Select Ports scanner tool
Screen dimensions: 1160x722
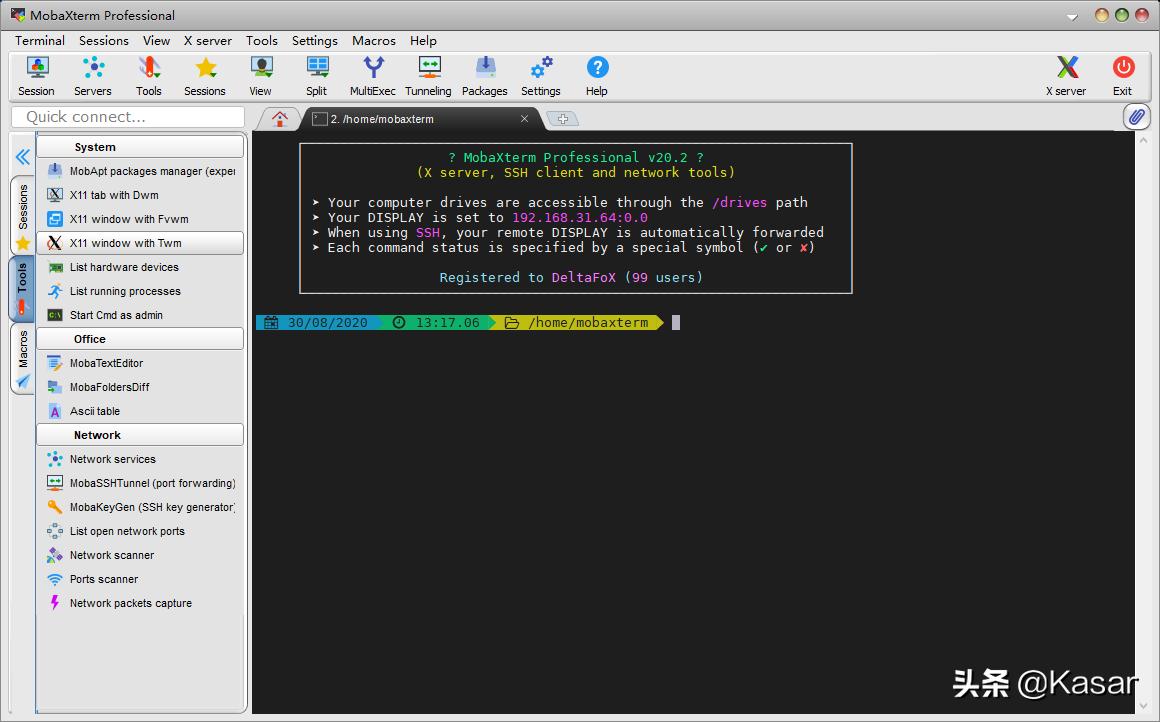pos(104,579)
